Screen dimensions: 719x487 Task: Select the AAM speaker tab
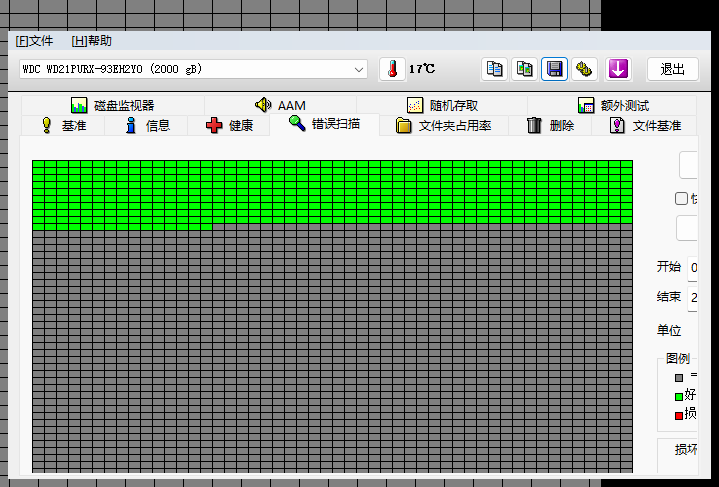click(x=280, y=106)
